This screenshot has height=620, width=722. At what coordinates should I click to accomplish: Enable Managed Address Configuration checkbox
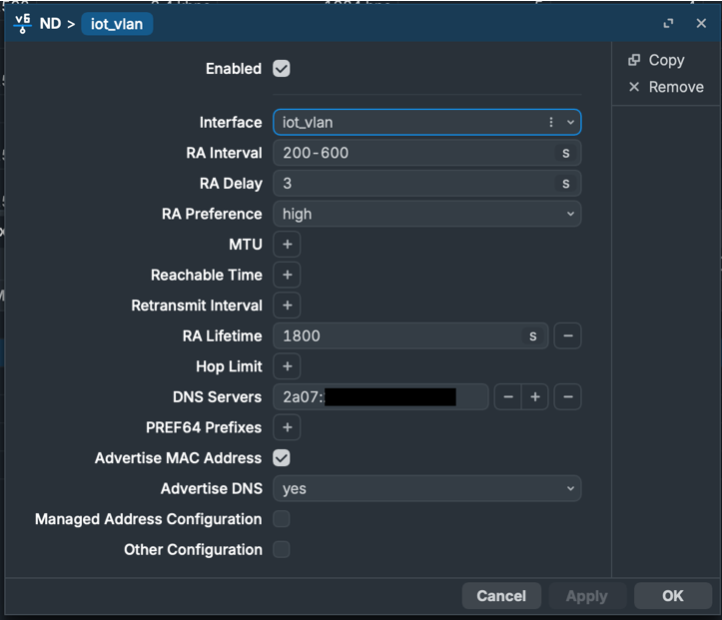(x=281, y=519)
